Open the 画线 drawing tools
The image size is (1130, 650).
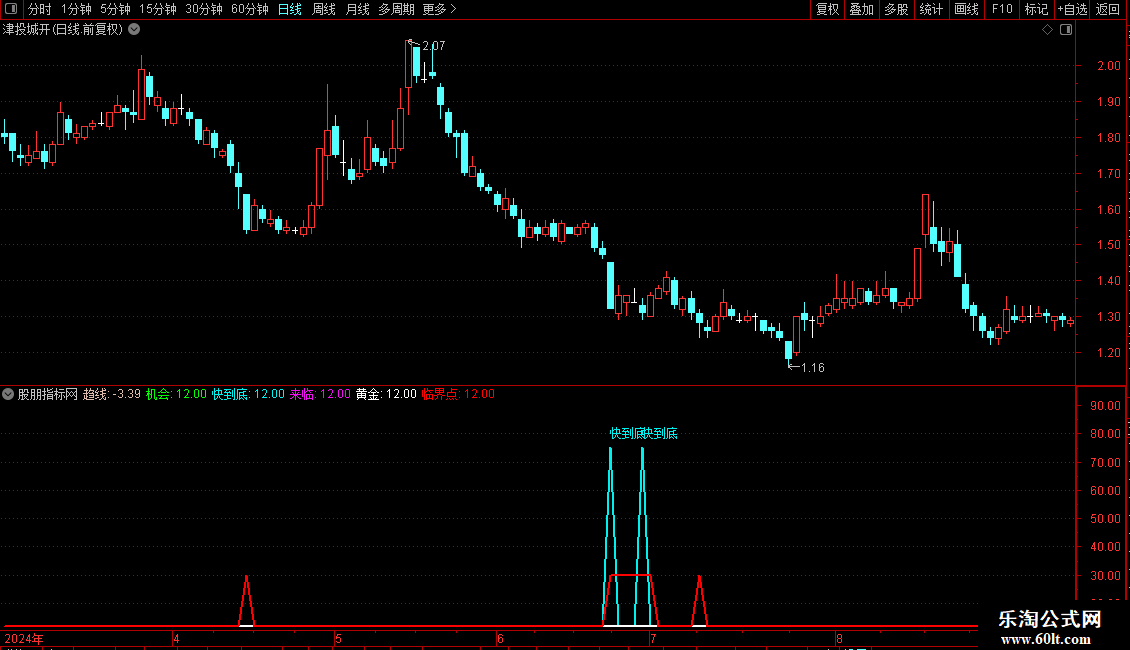(966, 9)
